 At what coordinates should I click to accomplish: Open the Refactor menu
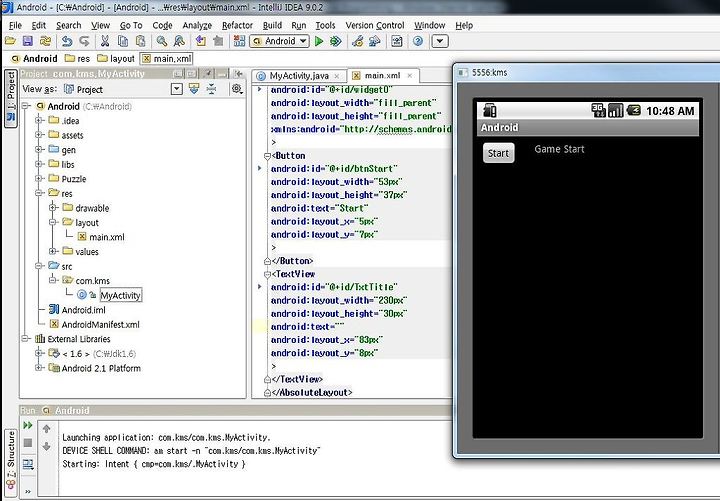(x=237, y=25)
